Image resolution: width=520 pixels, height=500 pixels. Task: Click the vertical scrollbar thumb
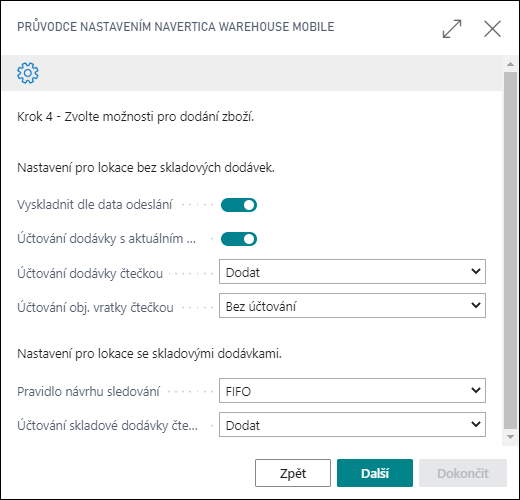click(x=510, y=250)
